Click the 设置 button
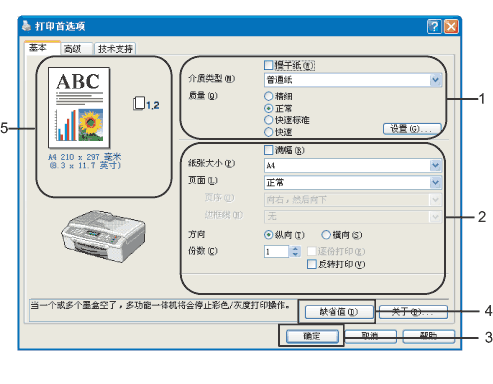Viewport: 493px width, 384px height. [x=412, y=129]
